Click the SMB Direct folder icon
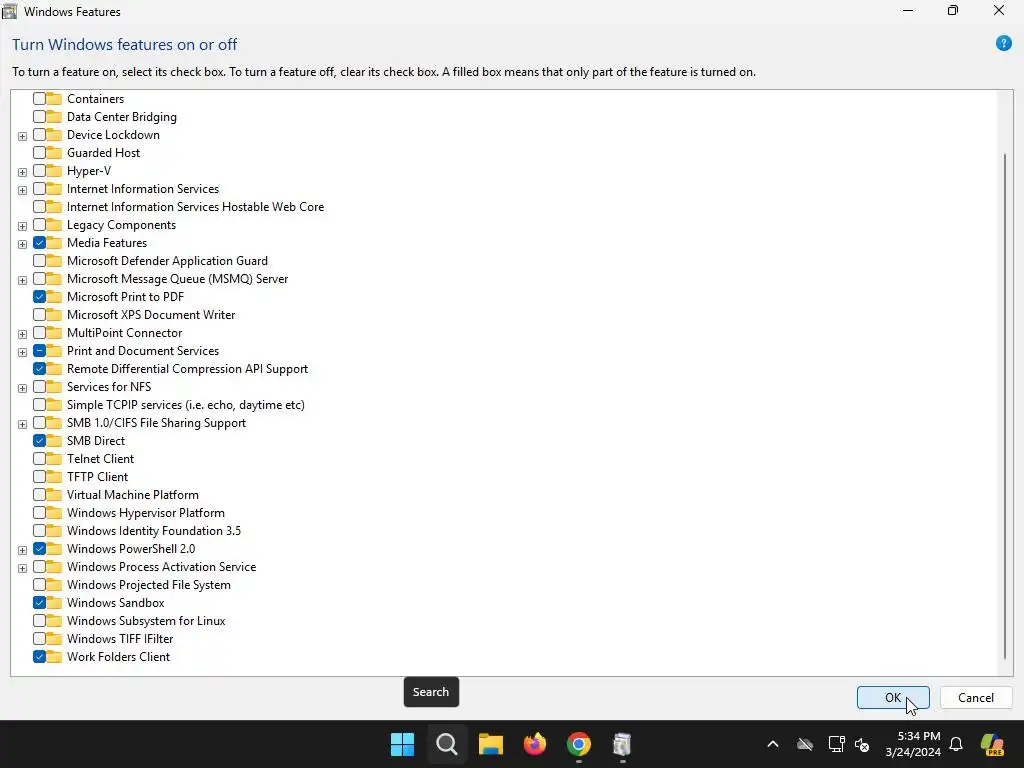1024x768 pixels. pyautogui.click(x=54, y=441)
